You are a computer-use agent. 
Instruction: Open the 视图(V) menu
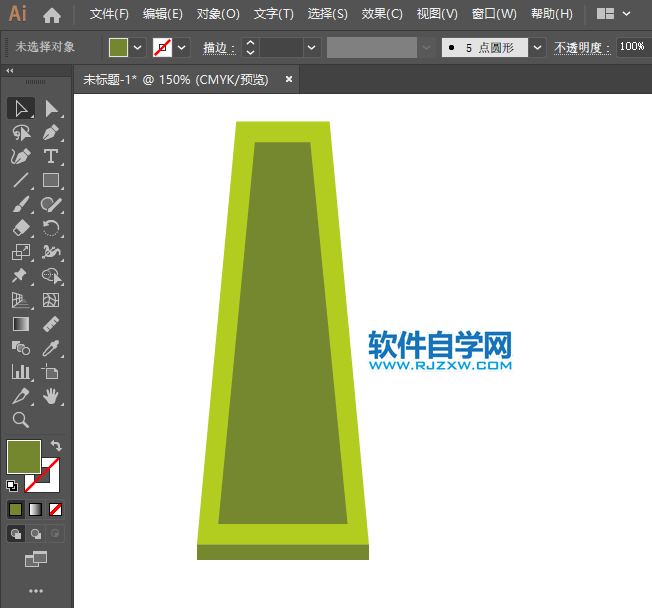pyautogui.click(x=437, y=14)
